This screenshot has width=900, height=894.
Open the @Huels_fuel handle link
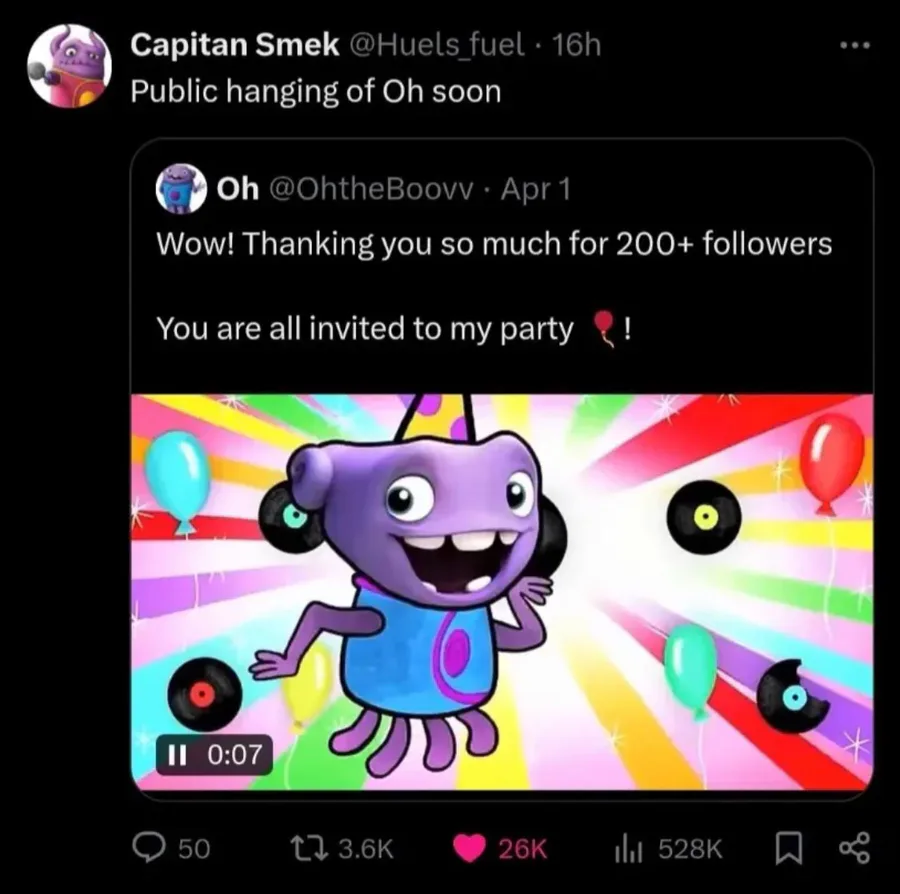click(x=435, y=44)
